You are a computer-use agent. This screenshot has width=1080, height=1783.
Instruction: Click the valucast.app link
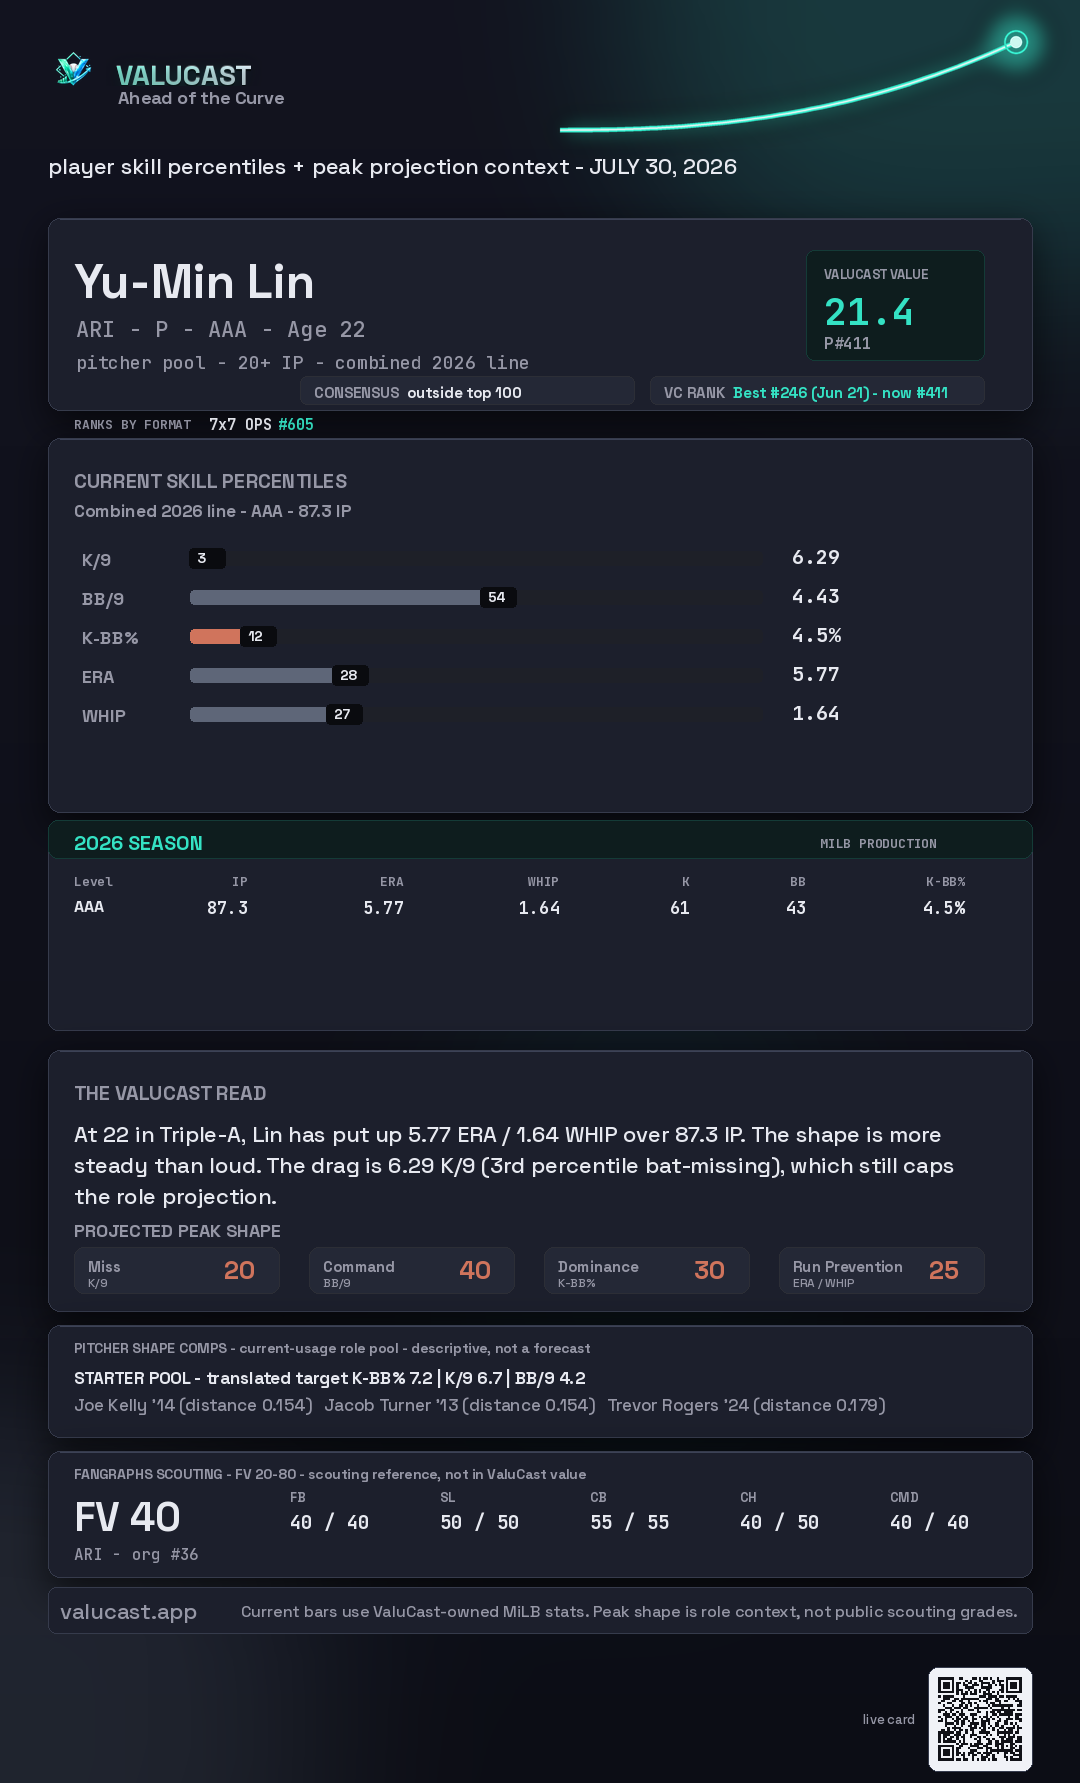[x=128, y=1611]
